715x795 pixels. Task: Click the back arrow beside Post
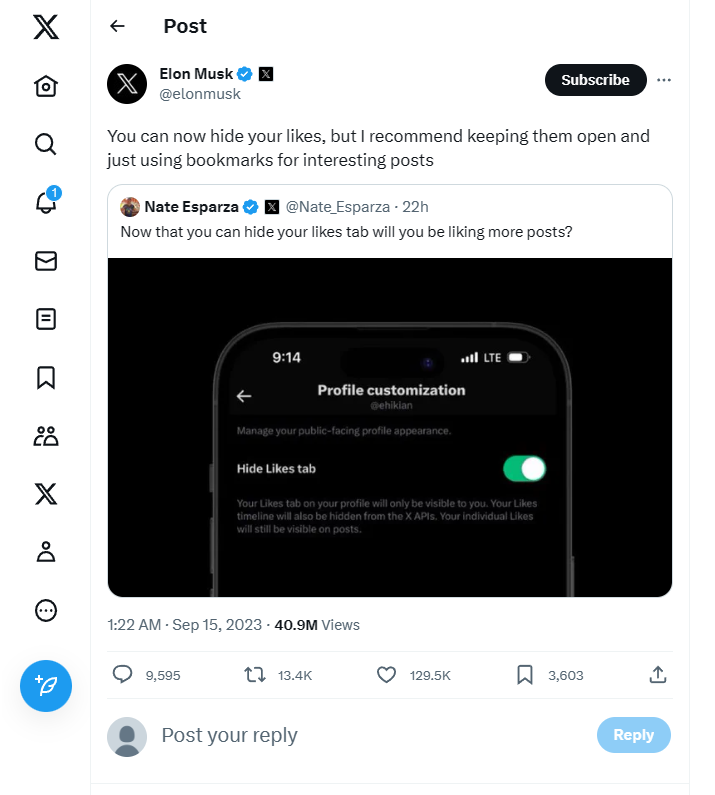118,26
